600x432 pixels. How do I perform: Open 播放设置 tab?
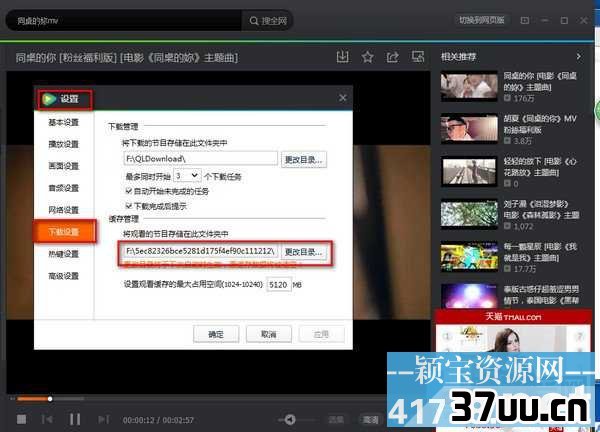click(x=64, y=144)
